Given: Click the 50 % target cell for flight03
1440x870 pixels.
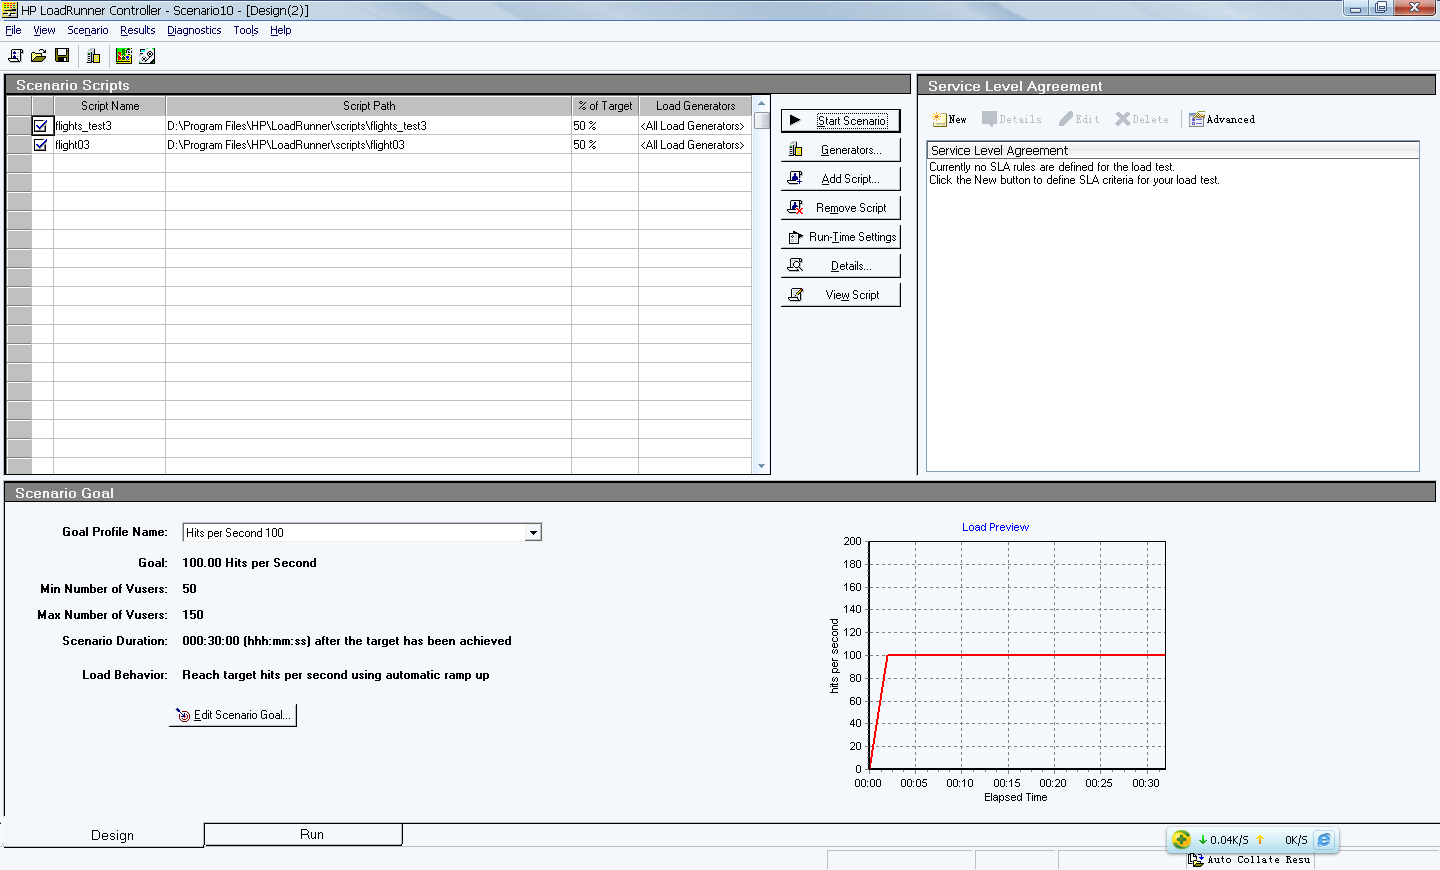Looking at the screenshot, I should coord(605,145).
